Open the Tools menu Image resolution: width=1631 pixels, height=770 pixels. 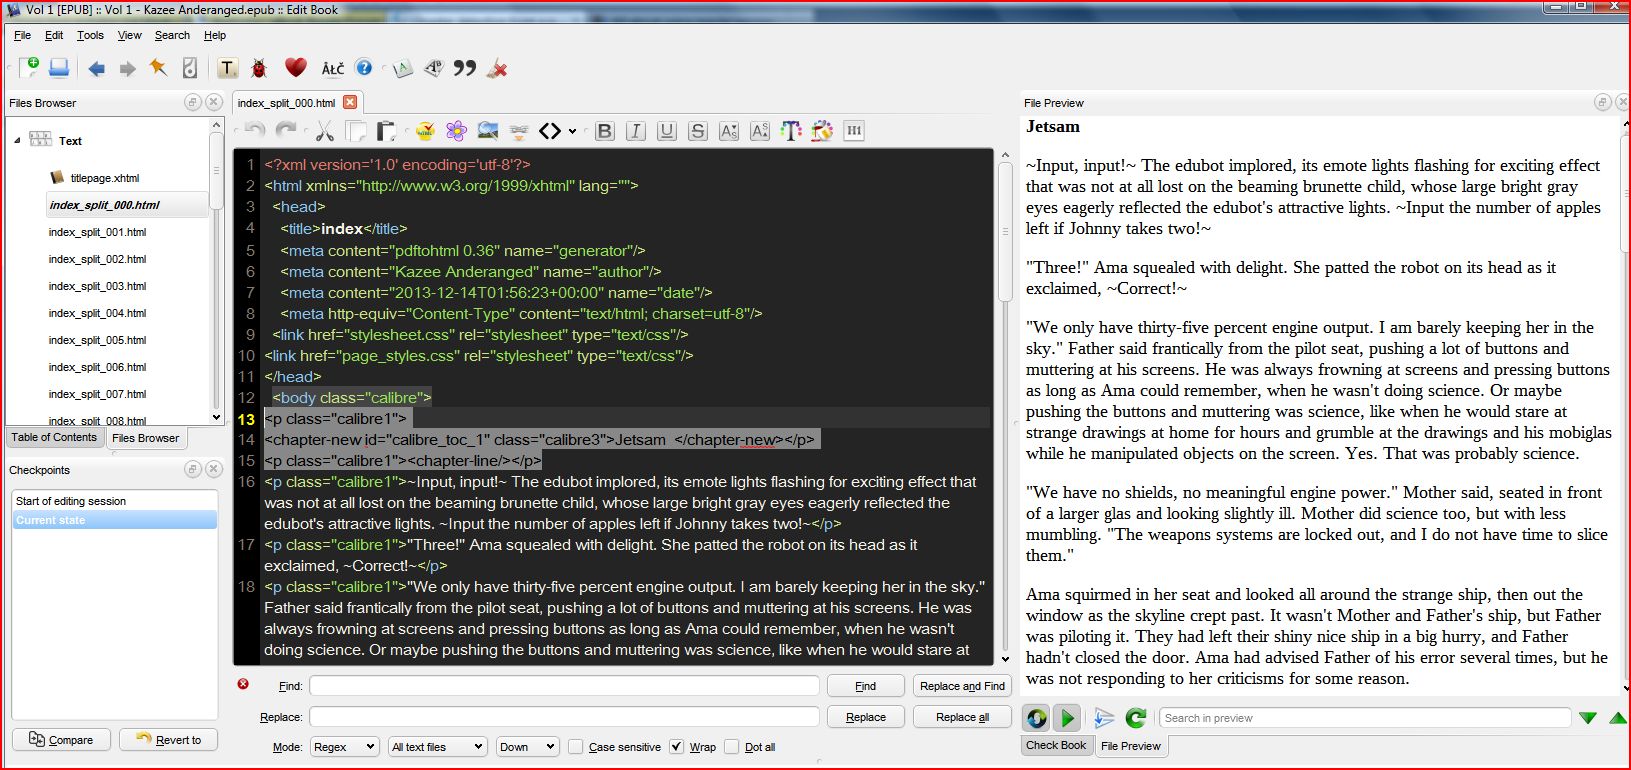90,35
